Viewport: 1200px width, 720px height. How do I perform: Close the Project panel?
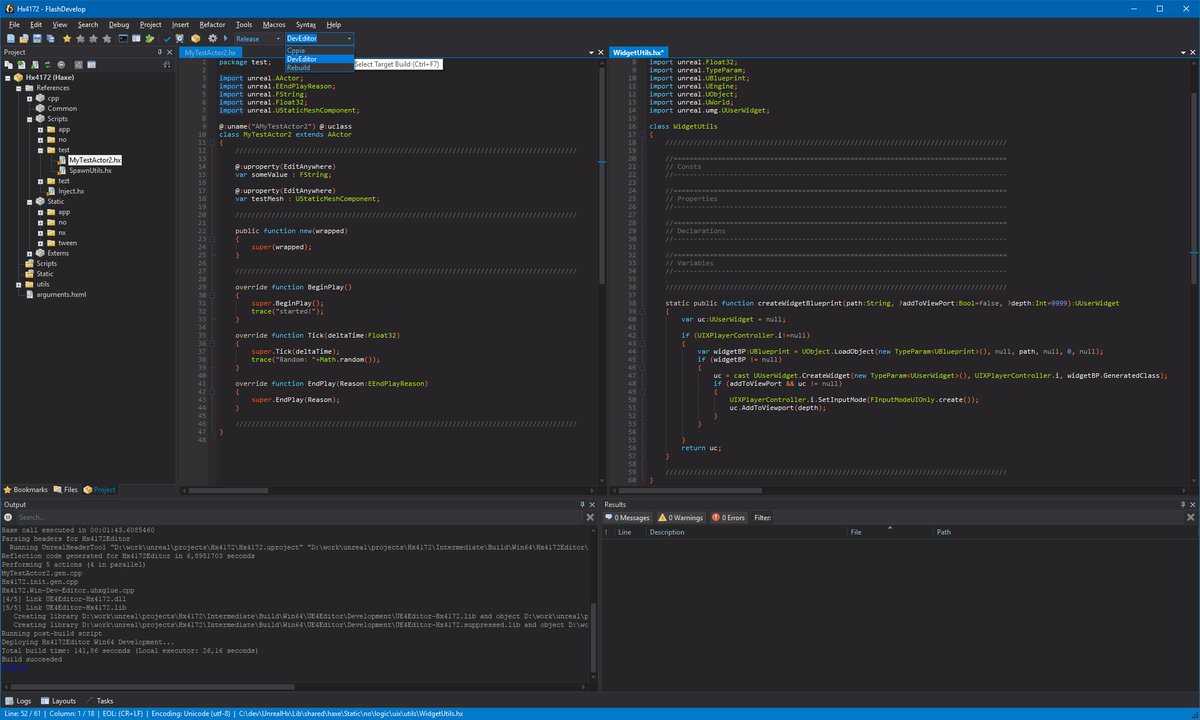(x=170, y=52)
